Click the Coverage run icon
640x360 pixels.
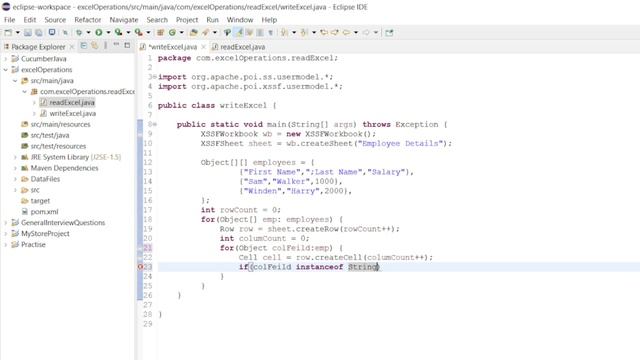pyautogui.click(x=118, y=32)
